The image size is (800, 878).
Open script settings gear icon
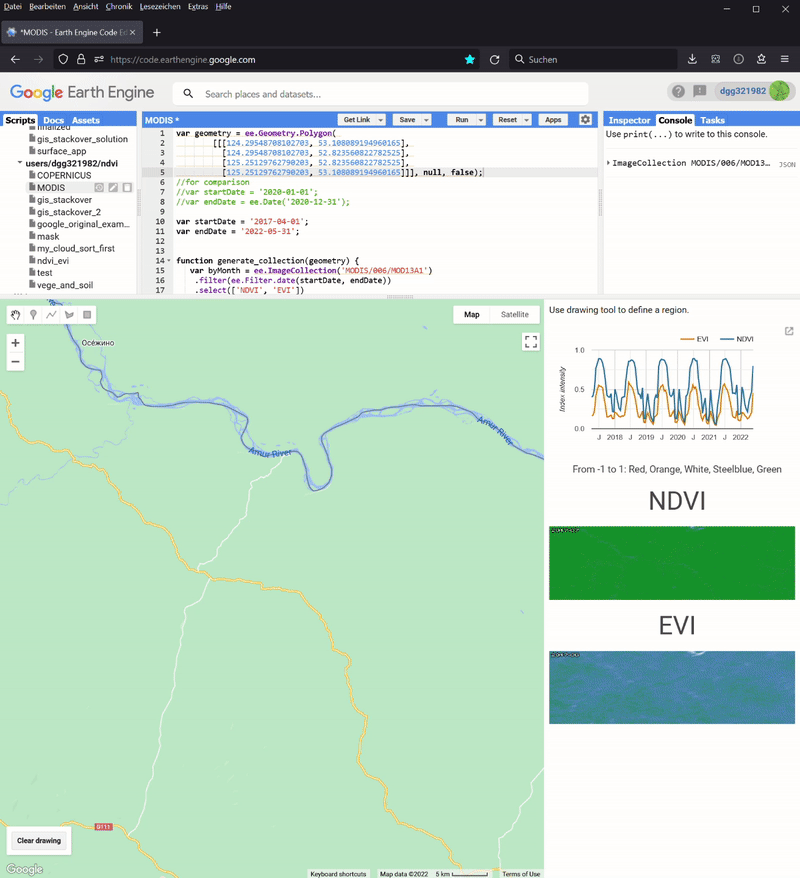pos(585,120)
